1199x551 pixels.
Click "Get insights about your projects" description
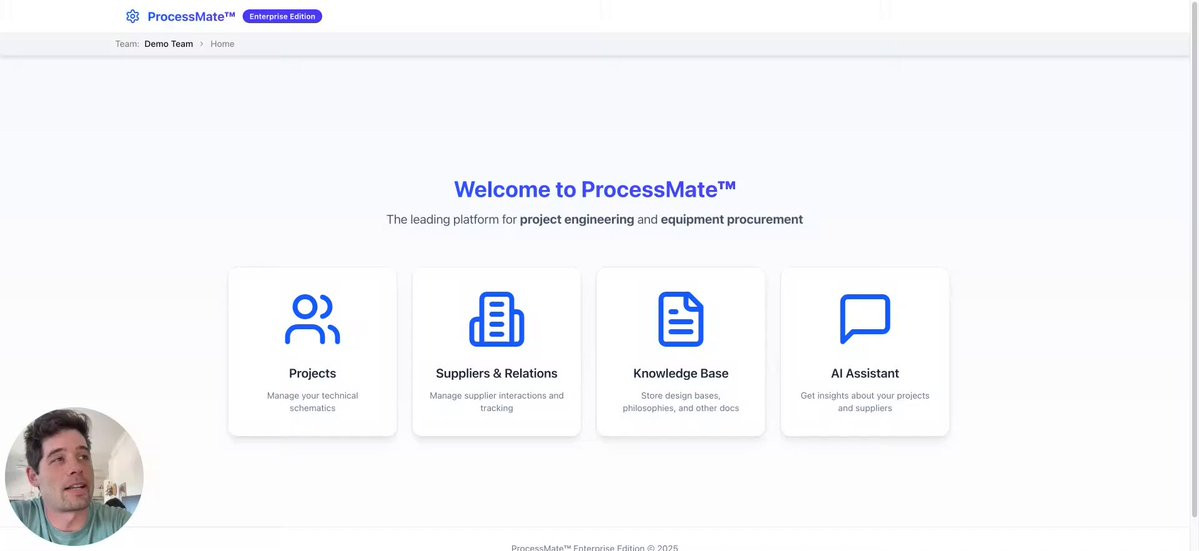[x=865, y=402]
